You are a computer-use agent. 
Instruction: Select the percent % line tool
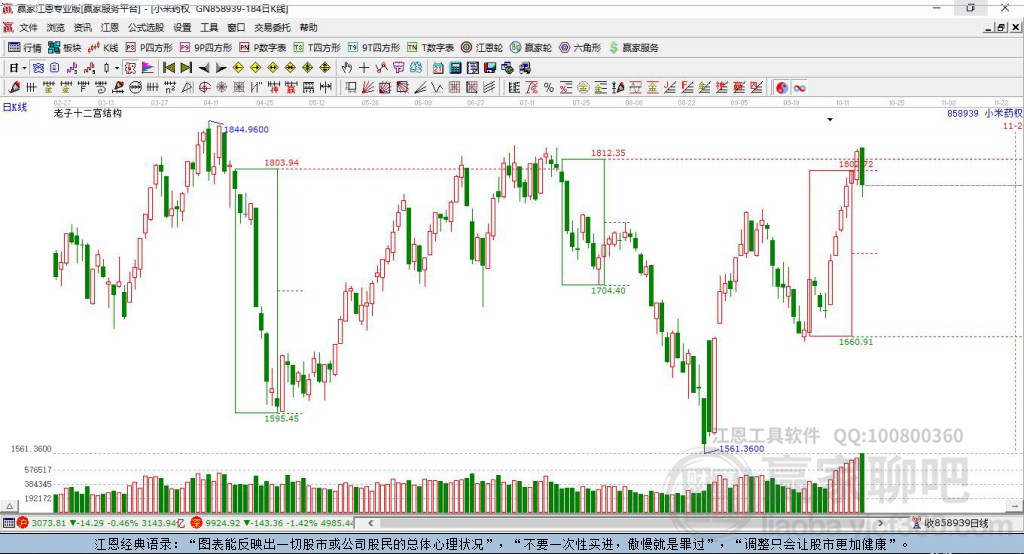[x=549, y=87]
